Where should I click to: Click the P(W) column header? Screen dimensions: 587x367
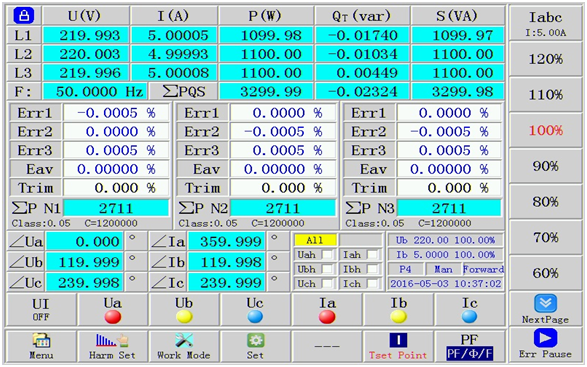[266, 16]
